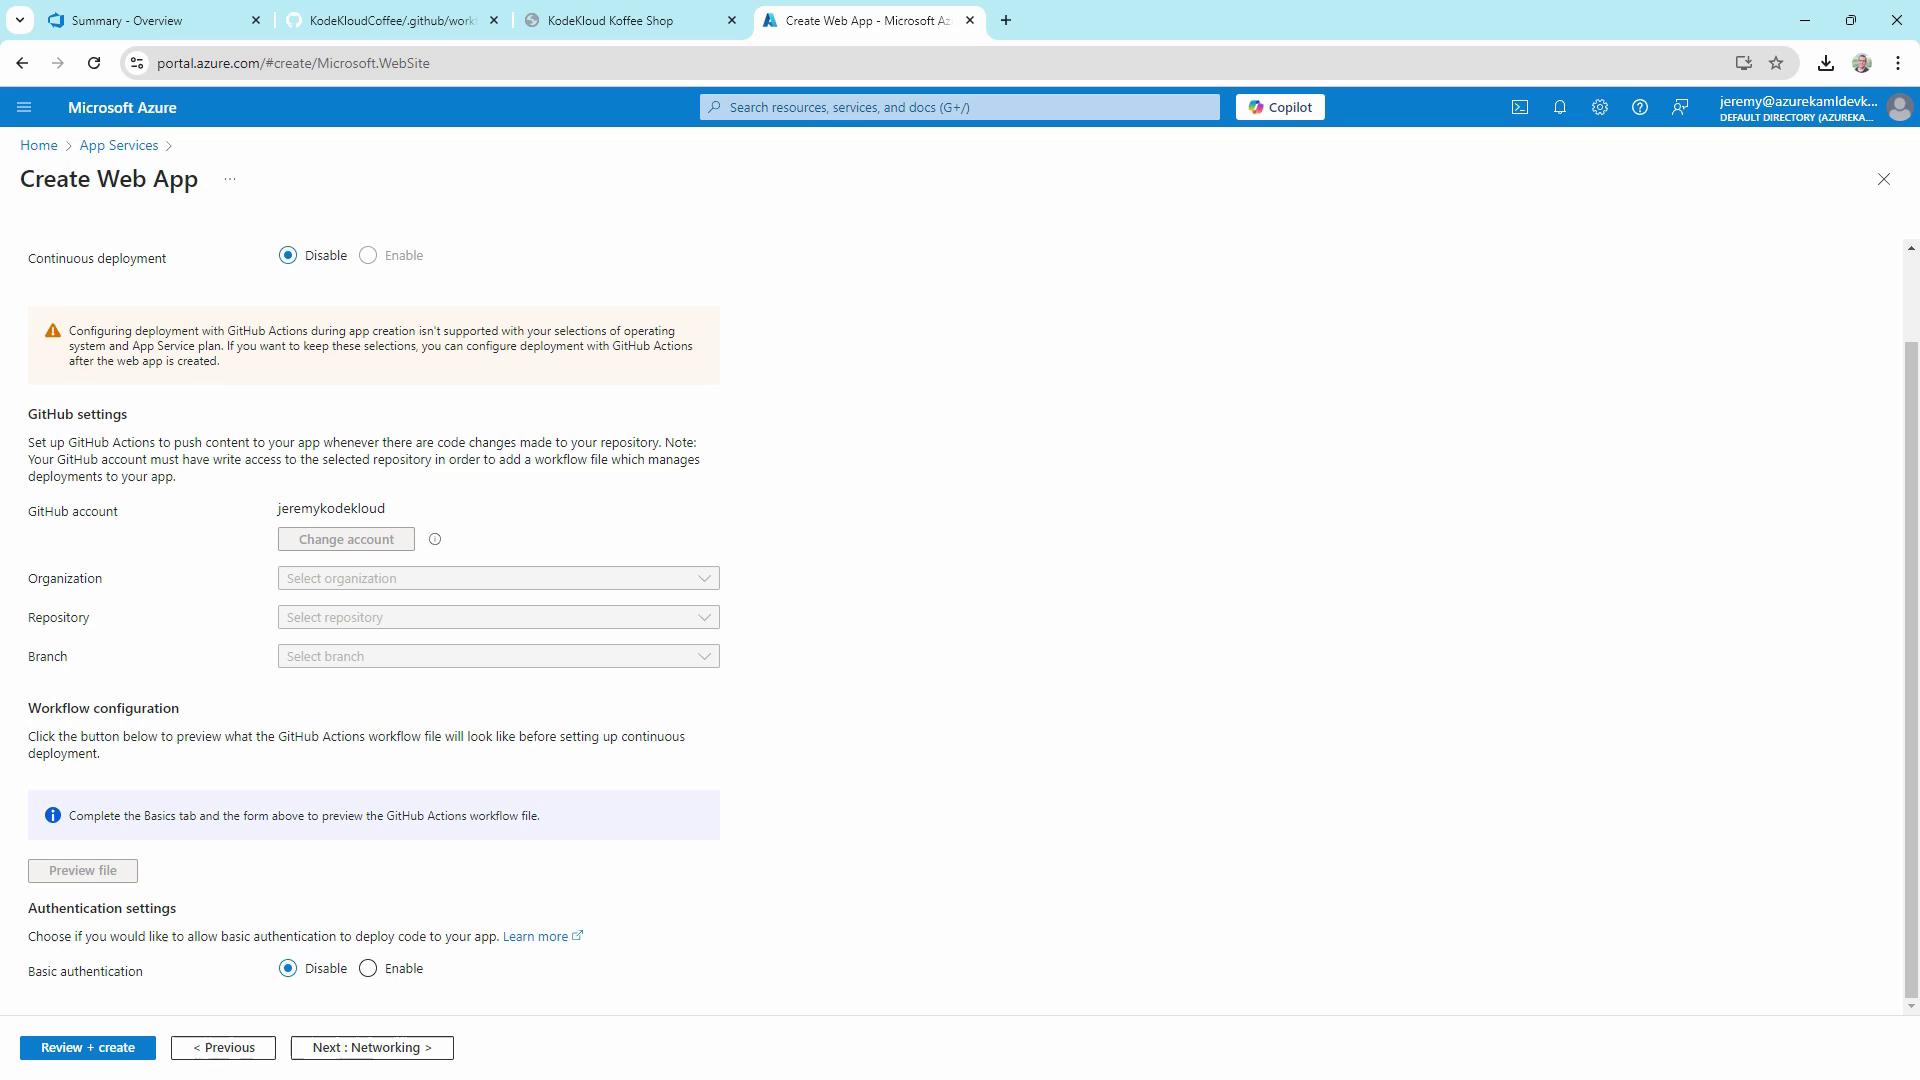
Task: Open portal settings gear icon
Action: click(1599, 107)
